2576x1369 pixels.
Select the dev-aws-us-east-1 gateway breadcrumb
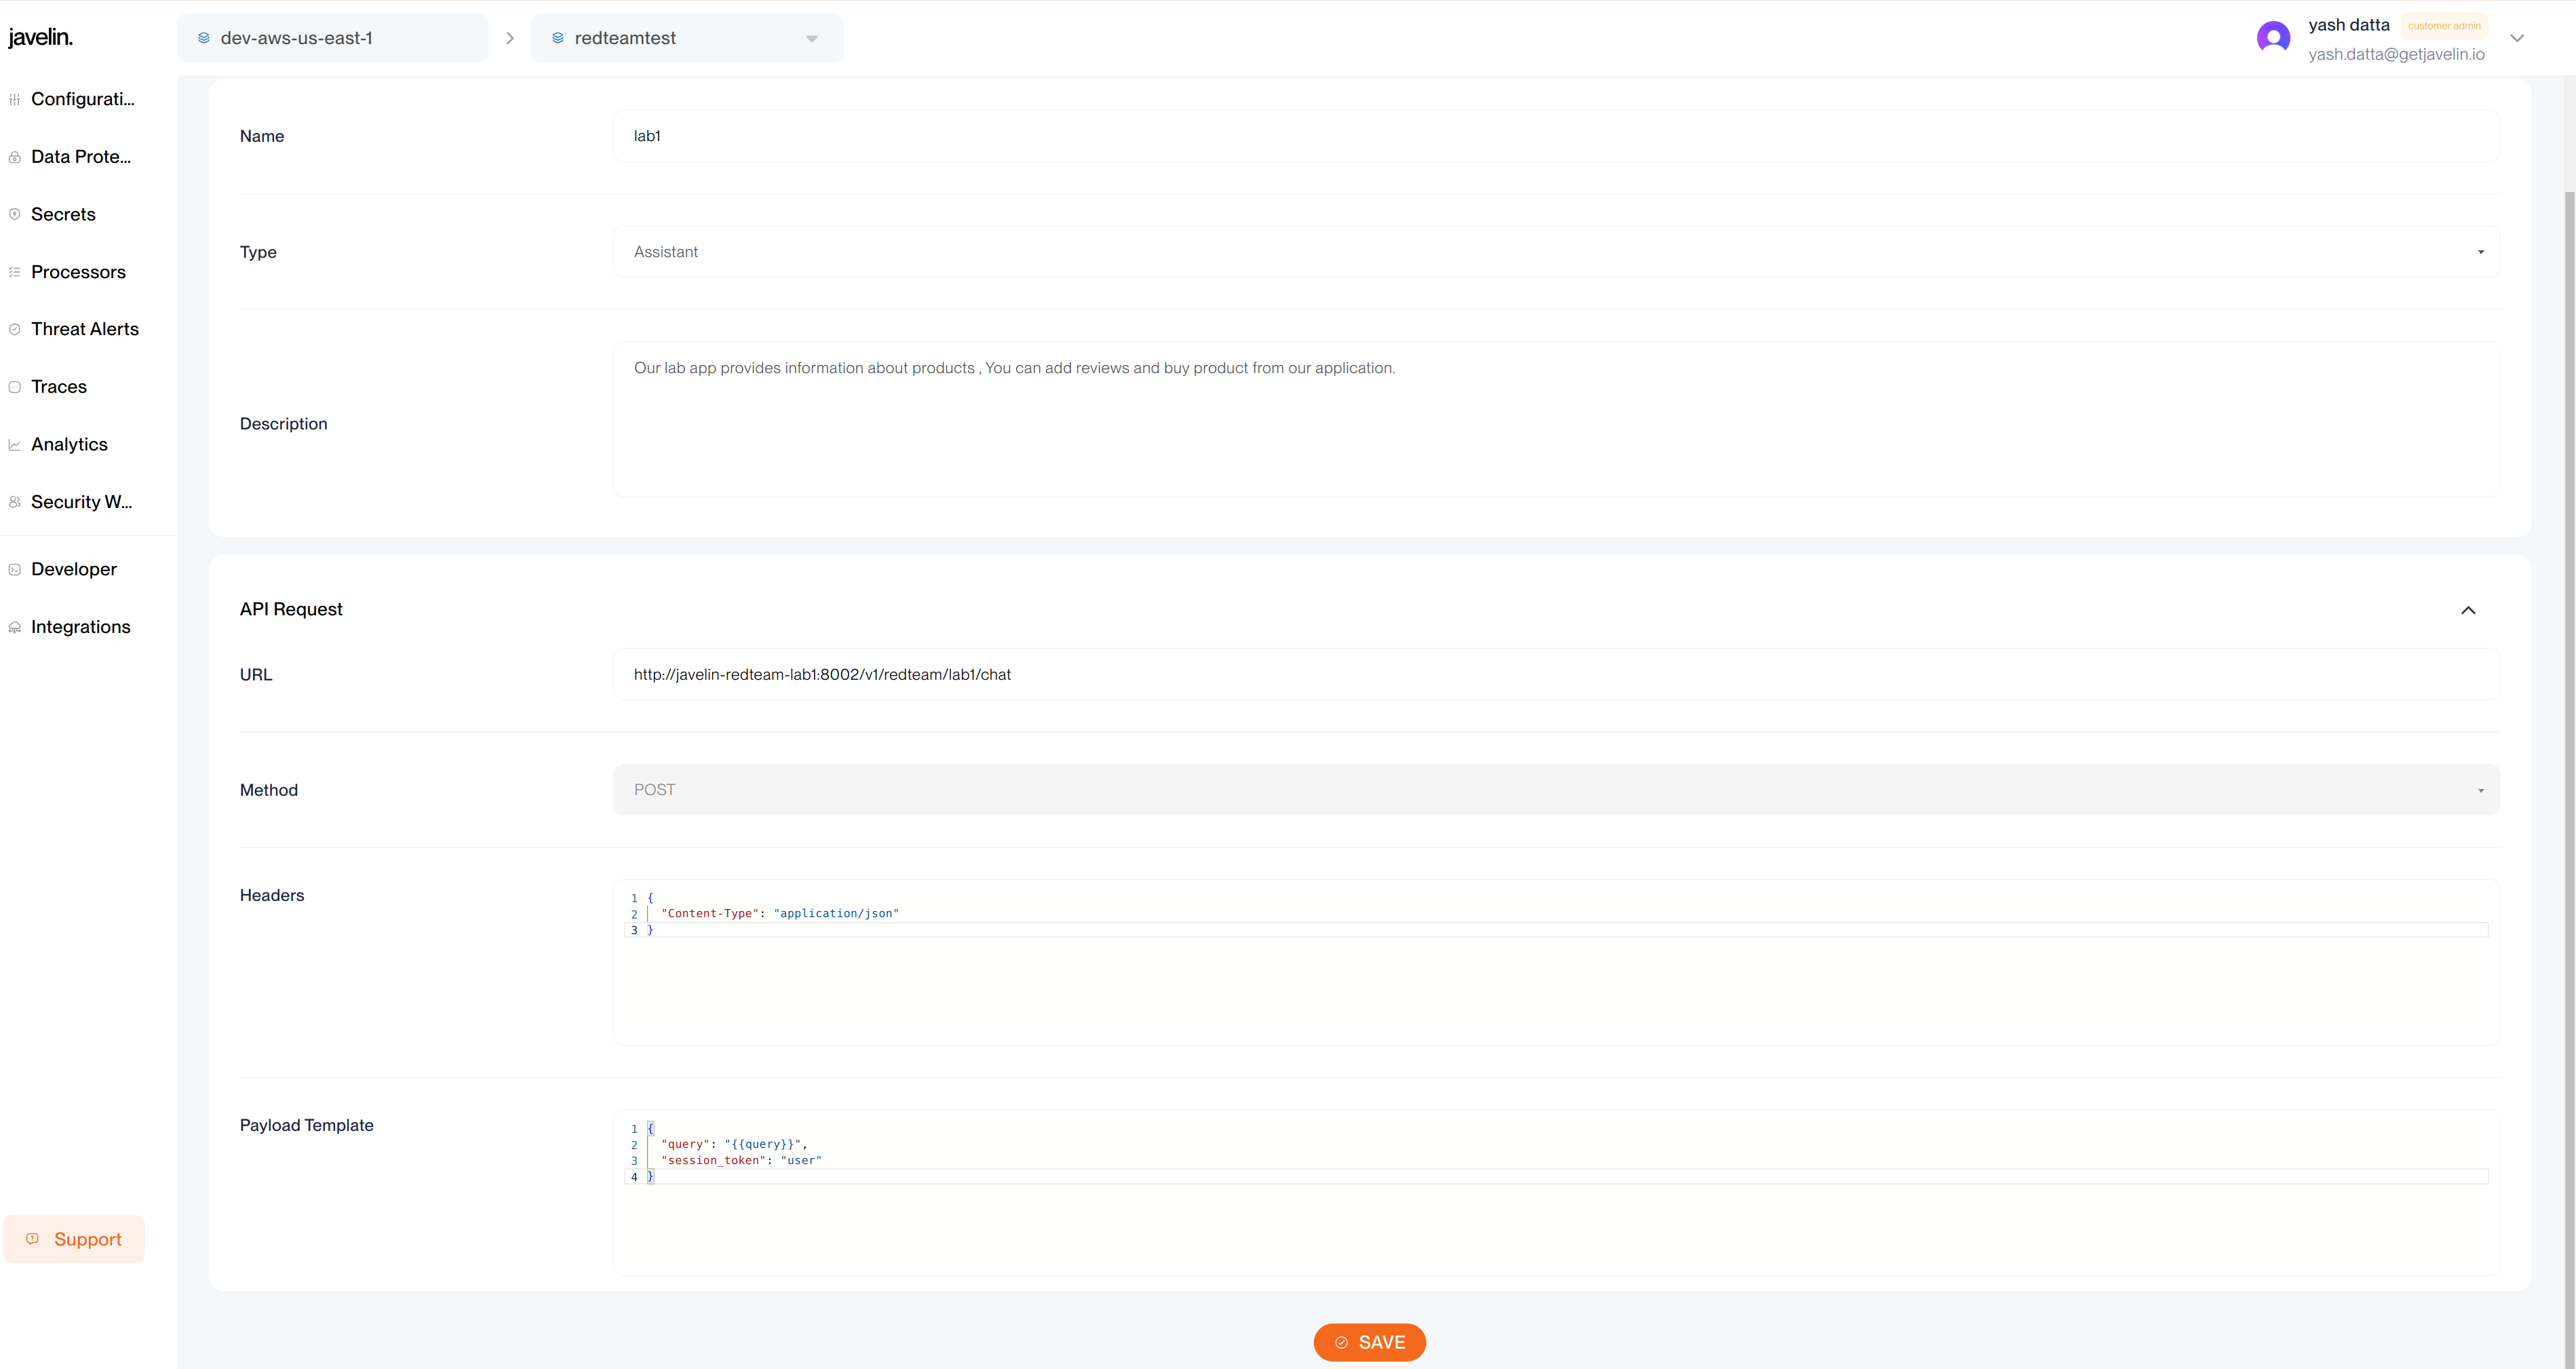[333, 38]
